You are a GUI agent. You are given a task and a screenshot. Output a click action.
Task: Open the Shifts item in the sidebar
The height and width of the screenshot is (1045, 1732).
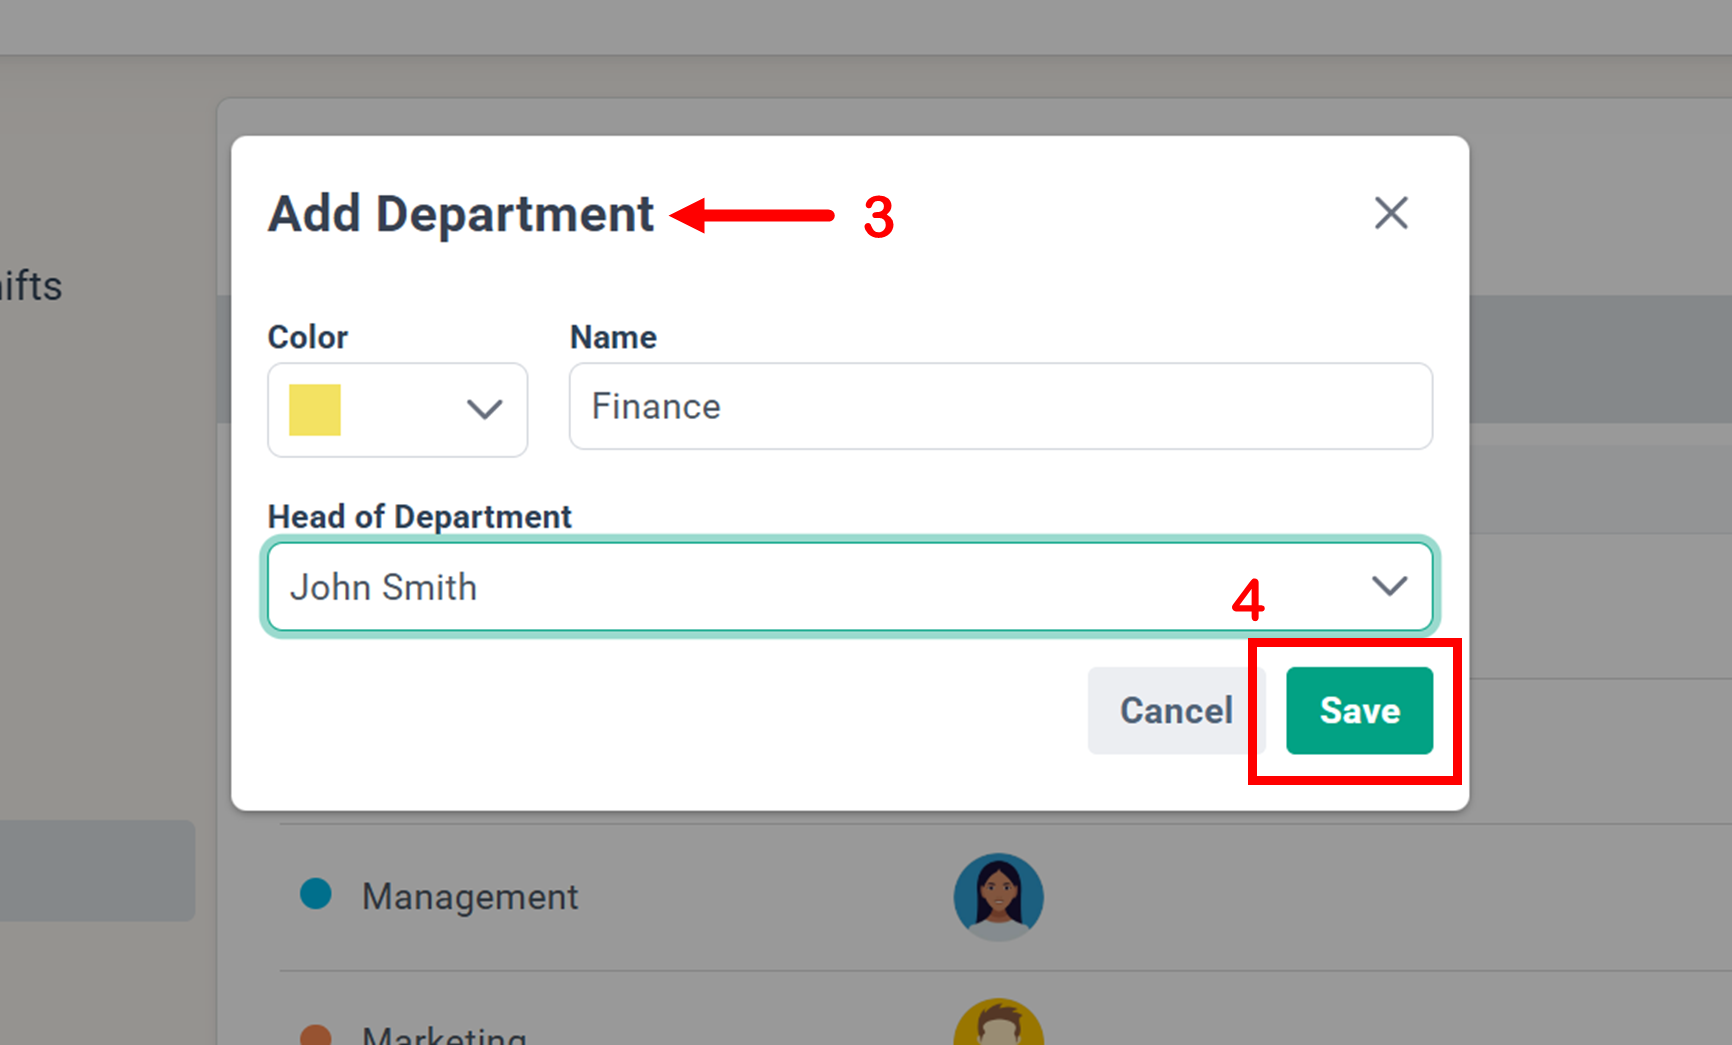pyautogui.click(x=32, y=286)
